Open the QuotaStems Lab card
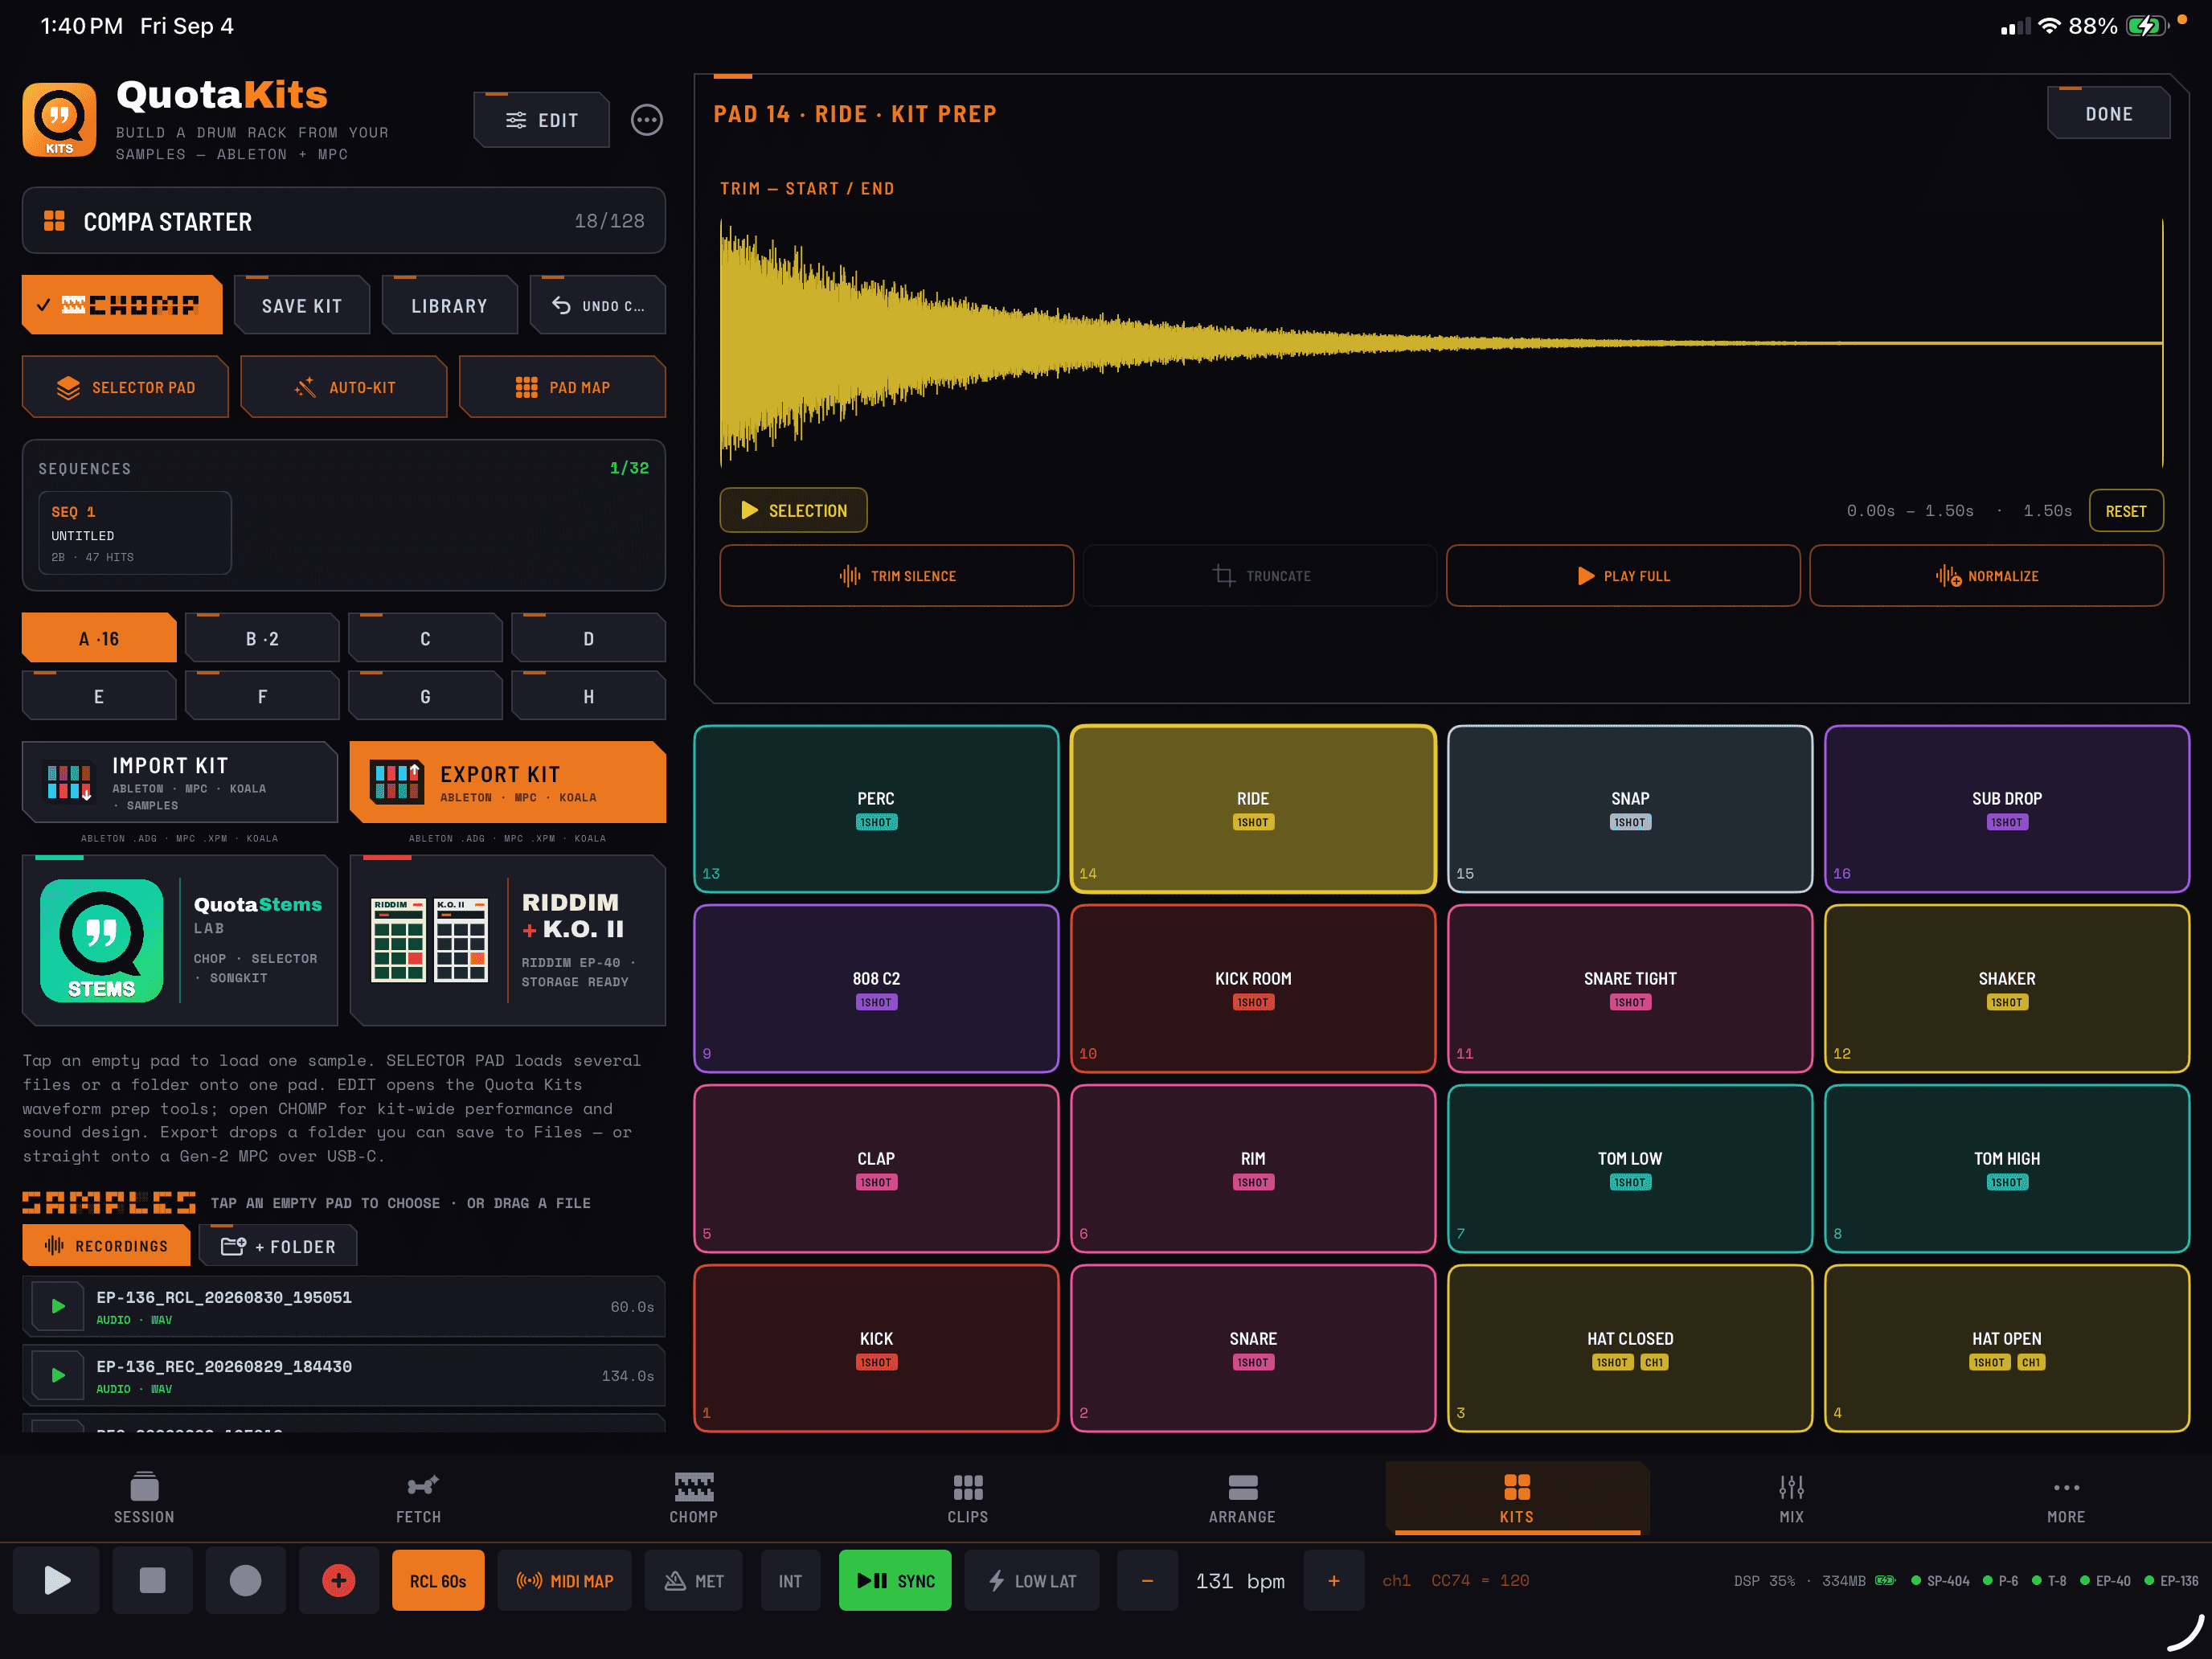The height and width of the screenshot is (1659, 2212). point(180,940)
